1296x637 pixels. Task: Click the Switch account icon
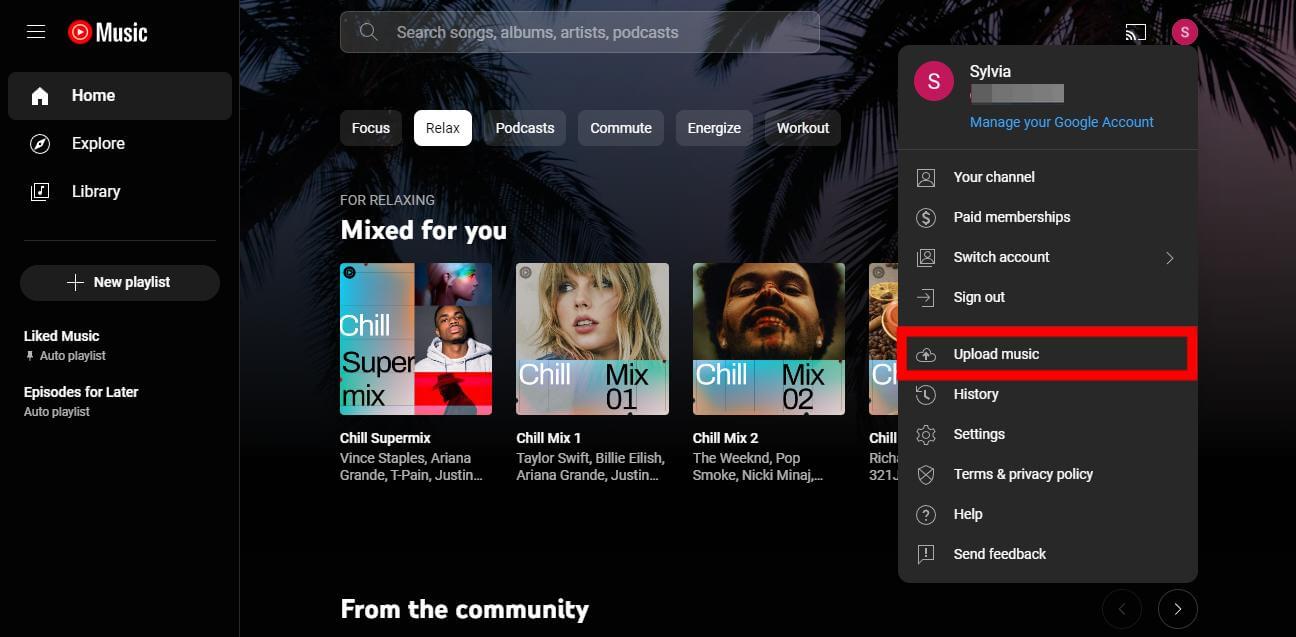[x=926, y=257]
